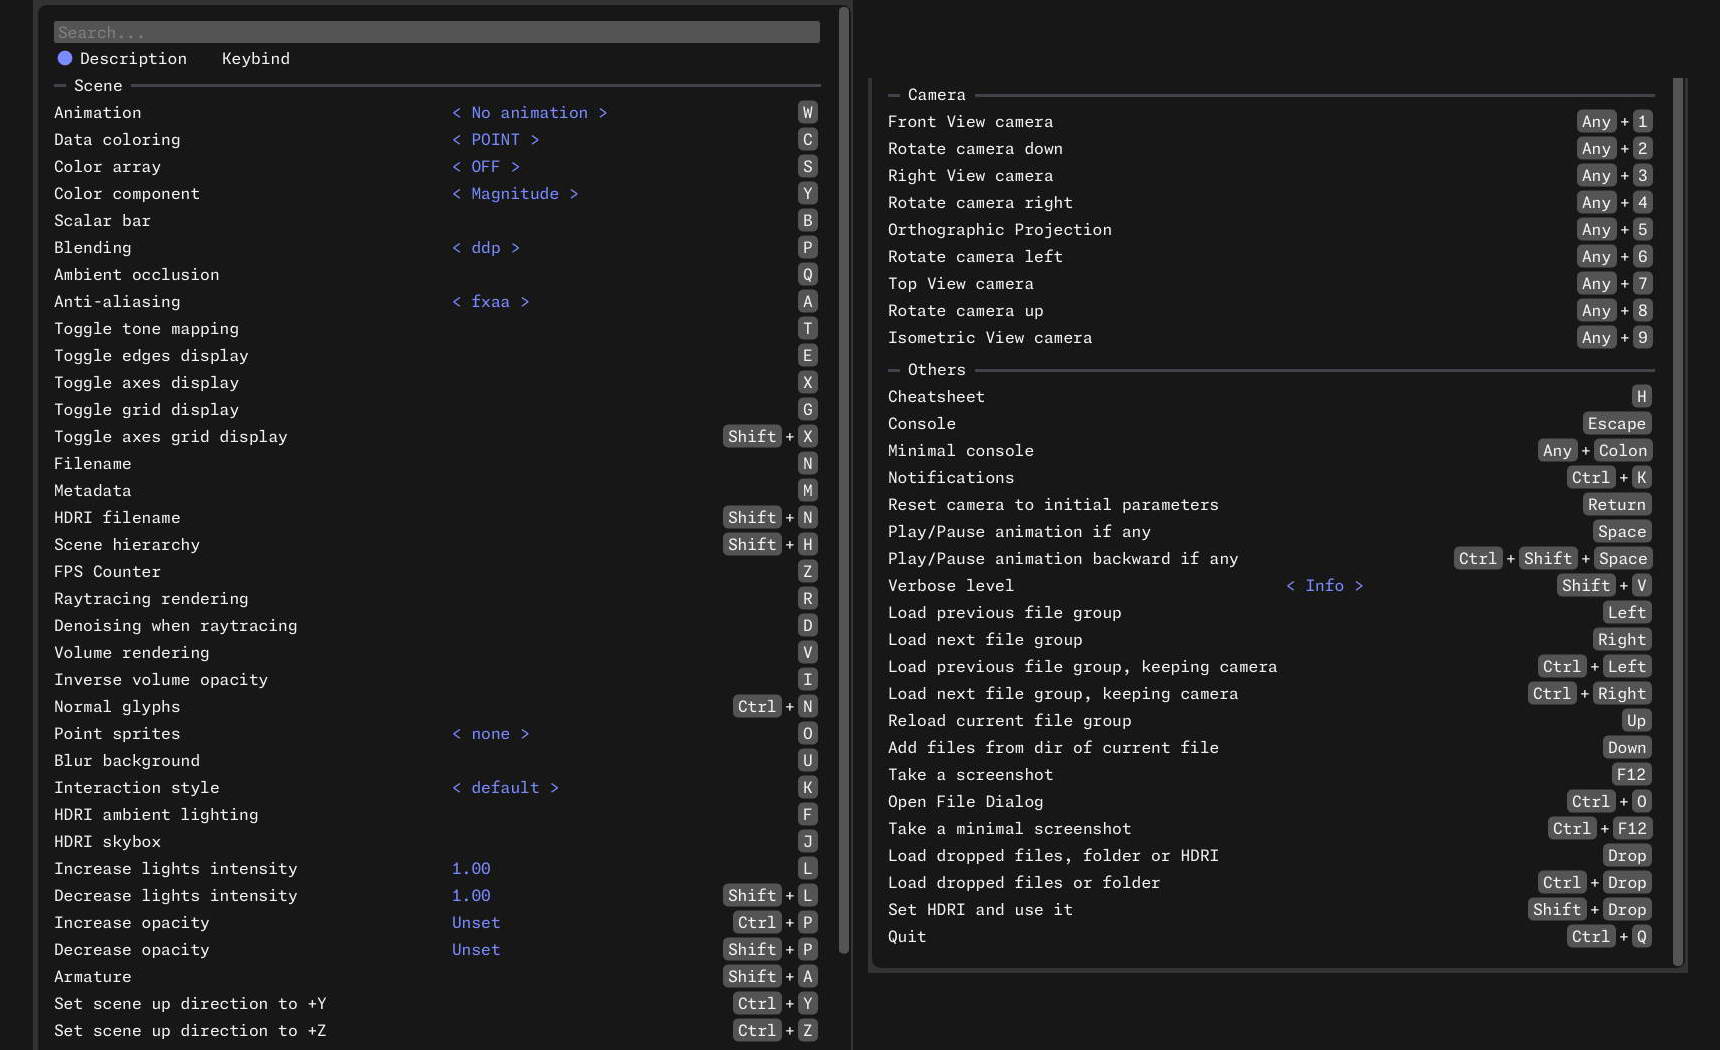
Task: Click right arrow after Magnitude component
Action: click(x=574, y=194)
